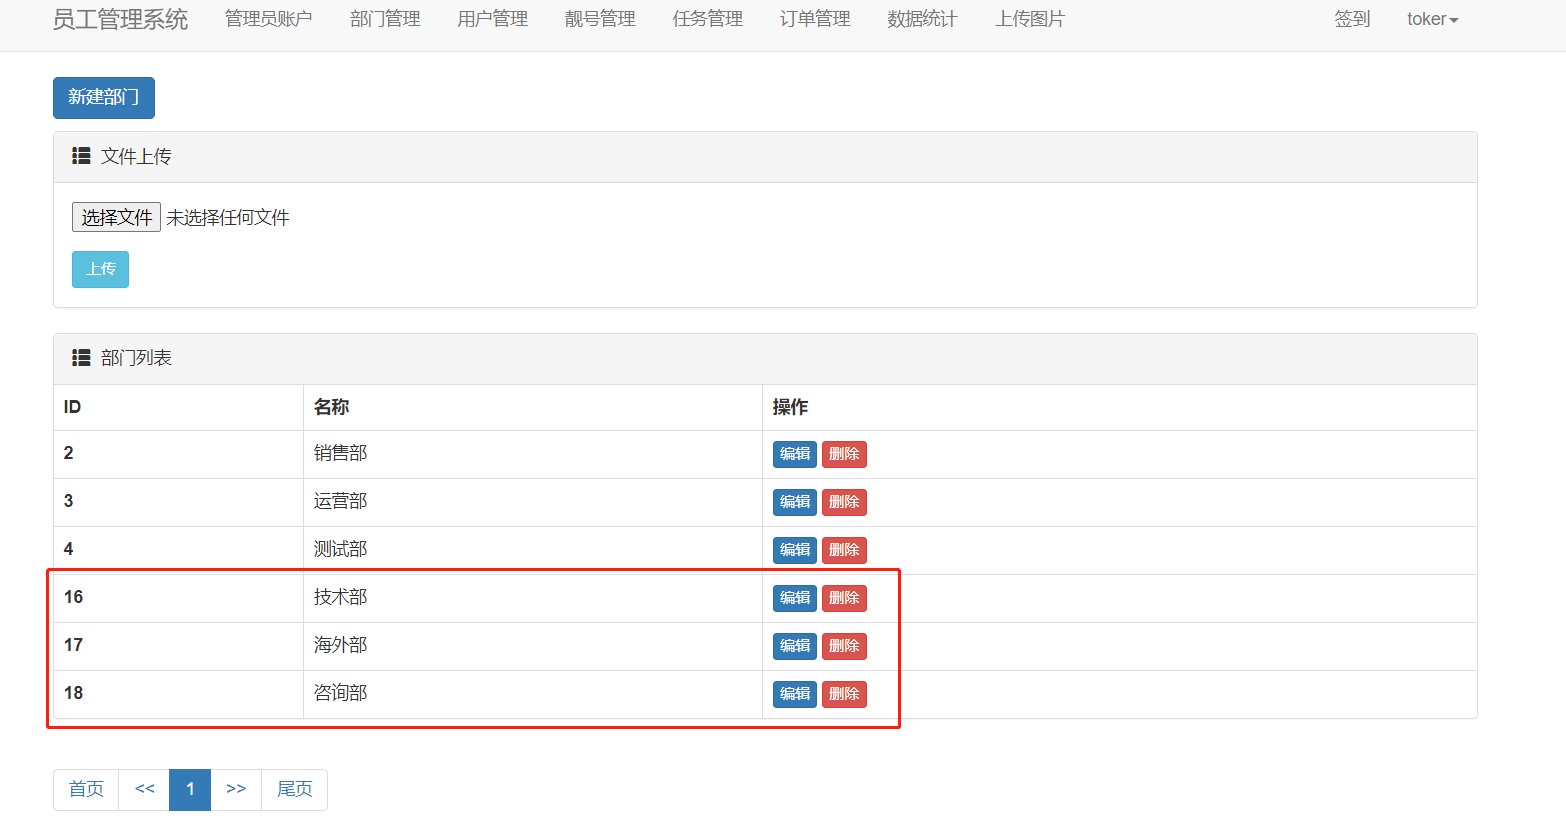Image resolution: width=1566 pixels, height=821 pixels.
Task: Click the 选择文件 file chooser button
Action: (116, 217)
